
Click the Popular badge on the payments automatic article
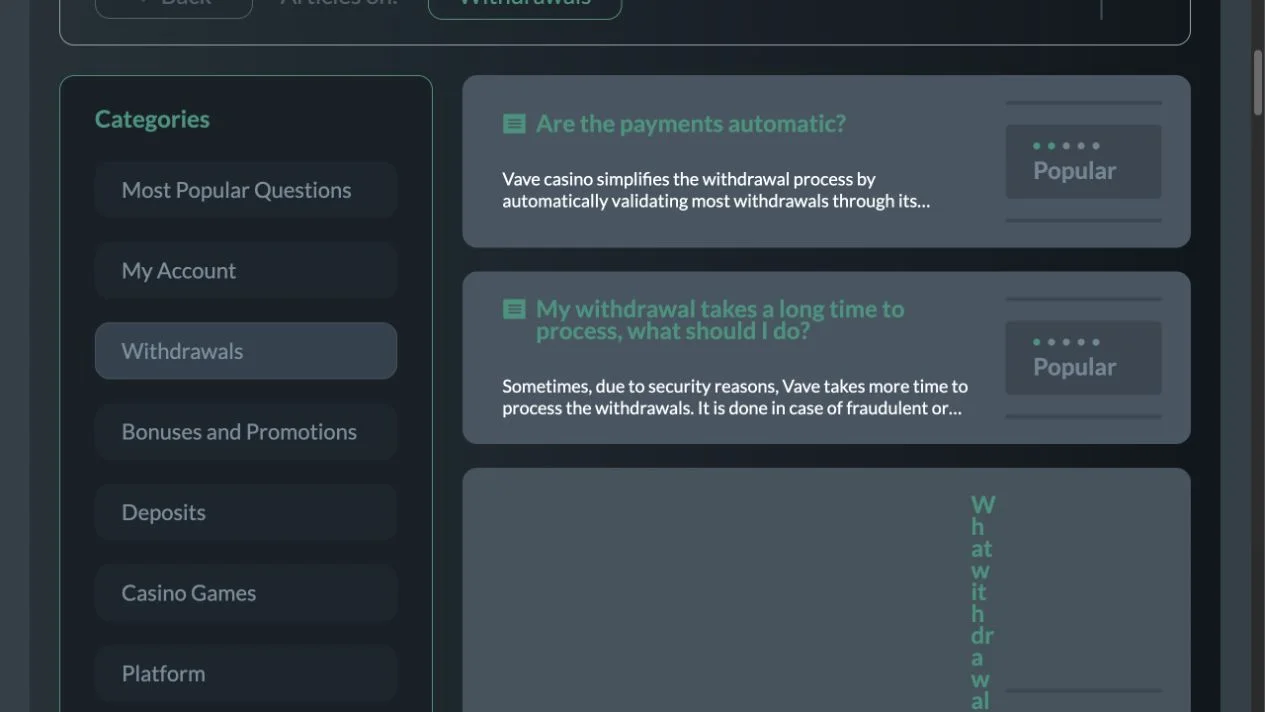point(1083,162)
